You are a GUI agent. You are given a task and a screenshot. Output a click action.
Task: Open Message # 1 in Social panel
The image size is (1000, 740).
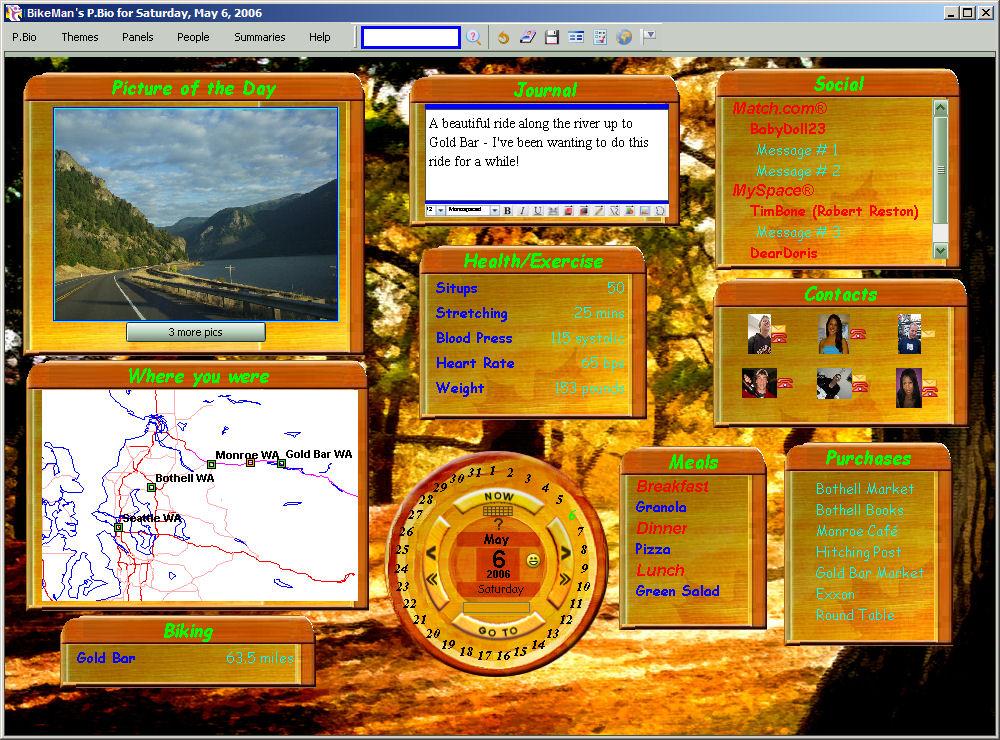click(x=797, y=150)
